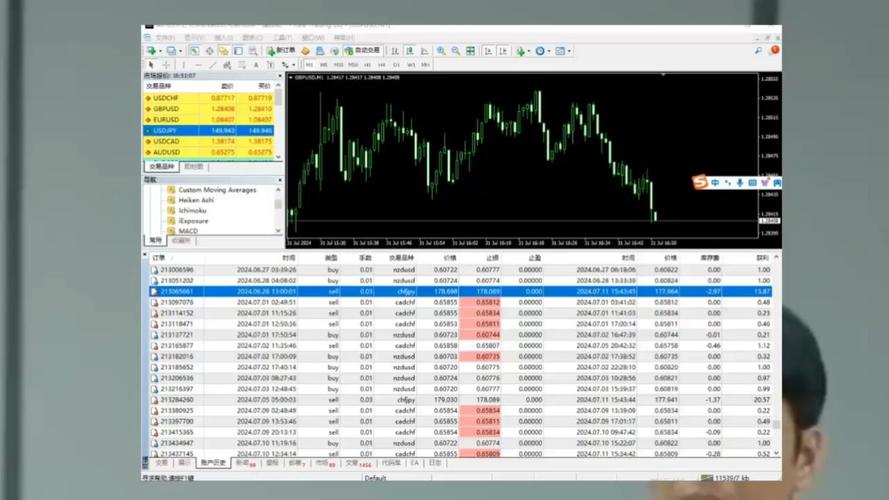Toggle the AutoTrading (自动交易) button
This screenshot has height=500, width=889.
362,50
